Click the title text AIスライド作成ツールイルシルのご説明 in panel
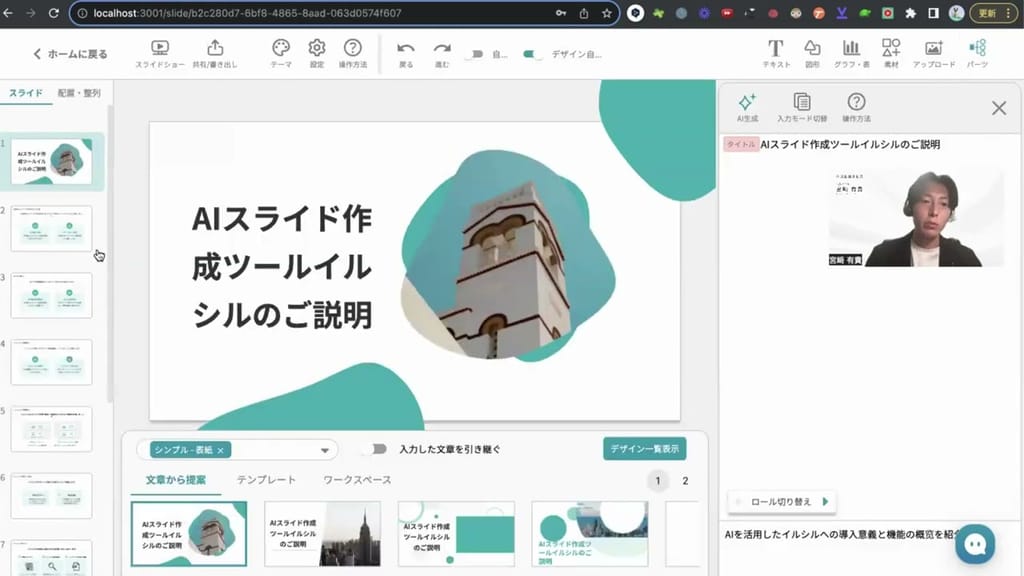Viewport: 1024px width, 576px height. pyautogui.click(x=850, y=144)
